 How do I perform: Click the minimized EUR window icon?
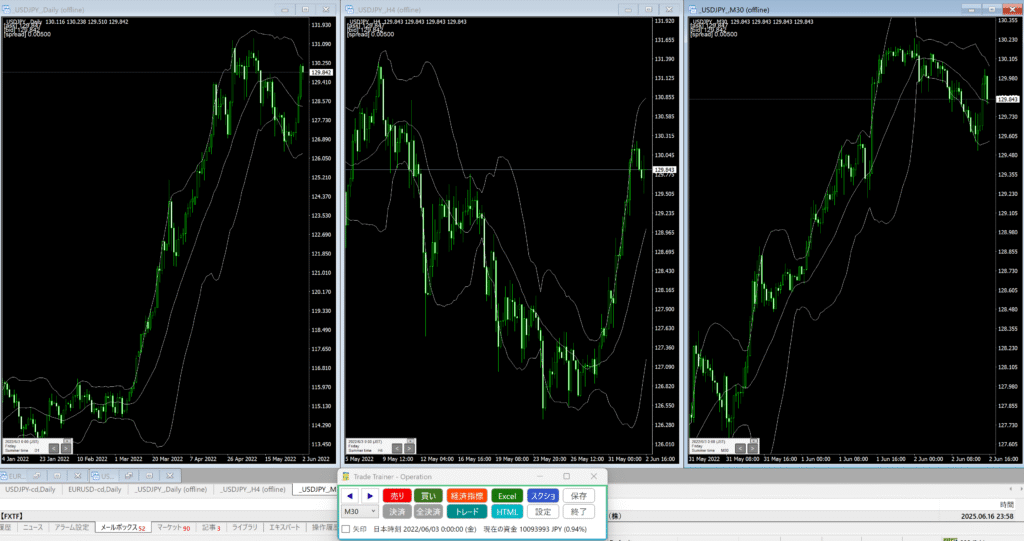pyautogui.click(x=5, y=476)
